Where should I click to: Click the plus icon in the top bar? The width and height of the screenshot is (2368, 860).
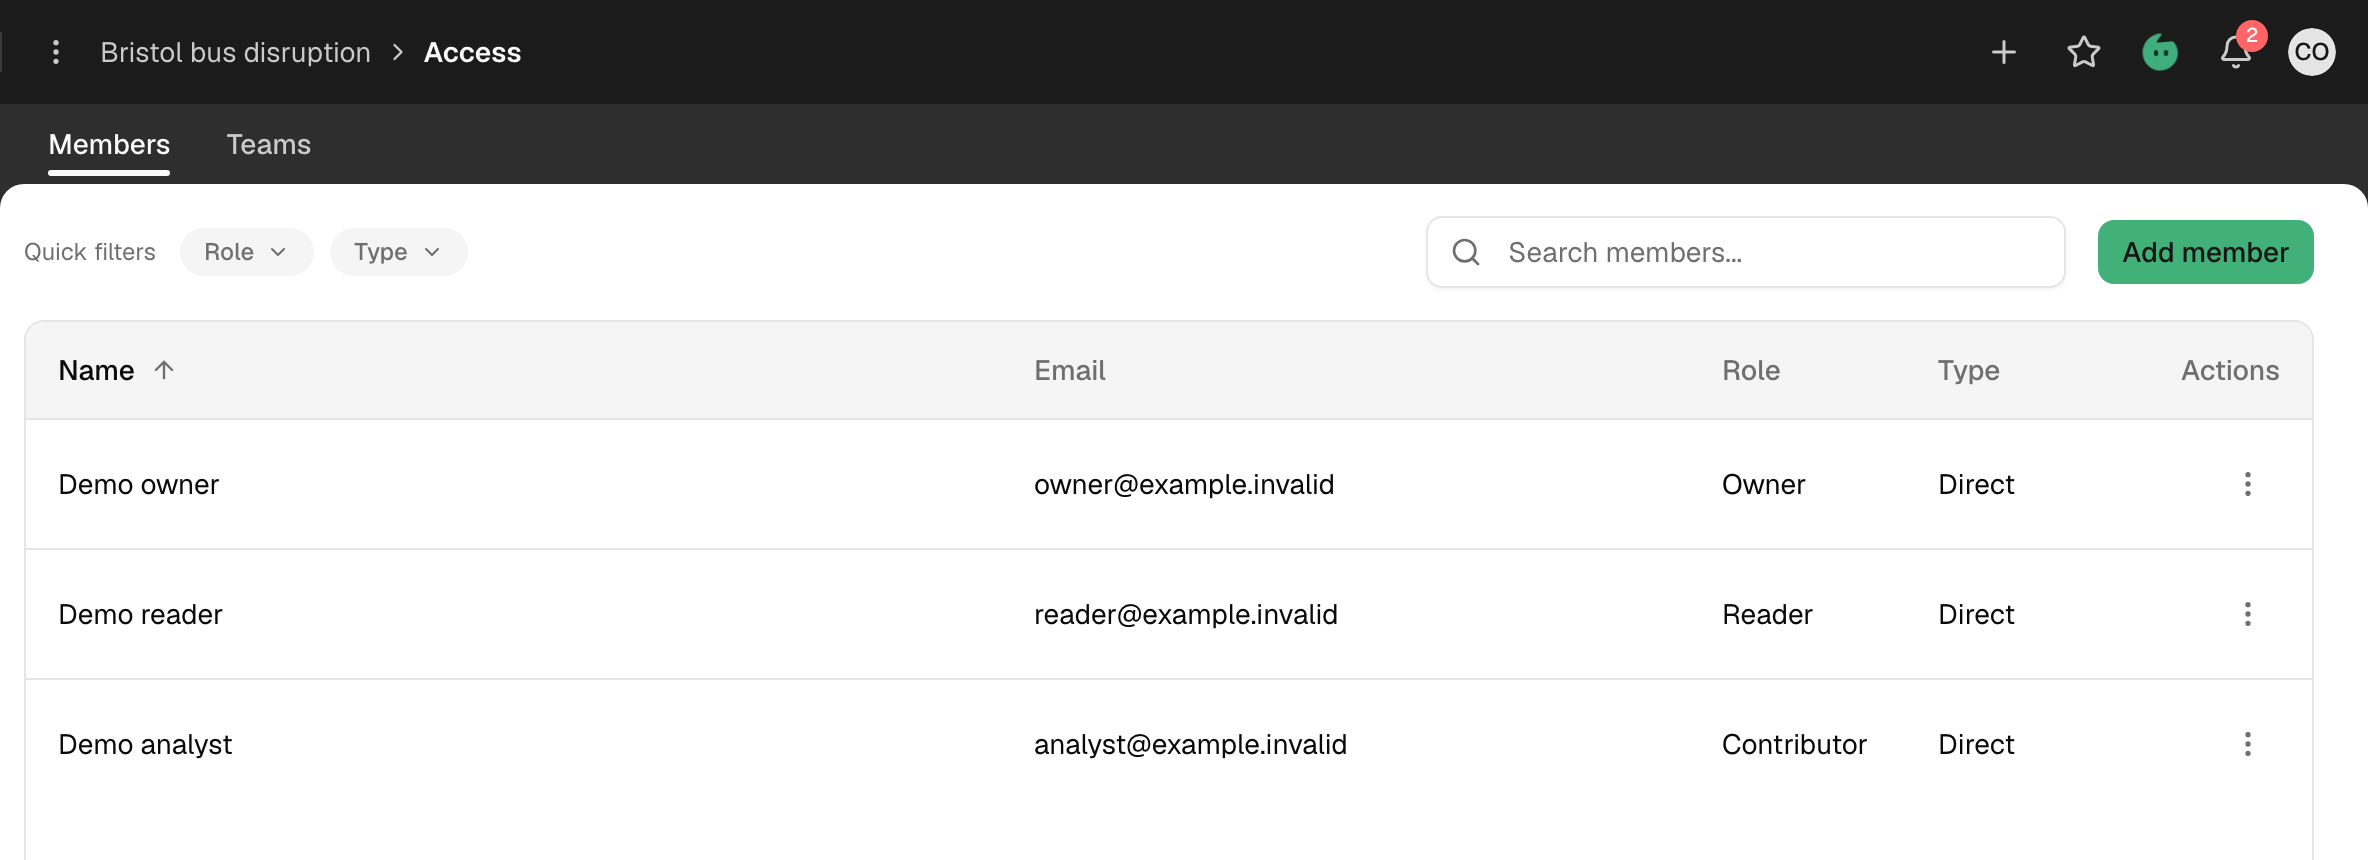[x=2004, y=52]
